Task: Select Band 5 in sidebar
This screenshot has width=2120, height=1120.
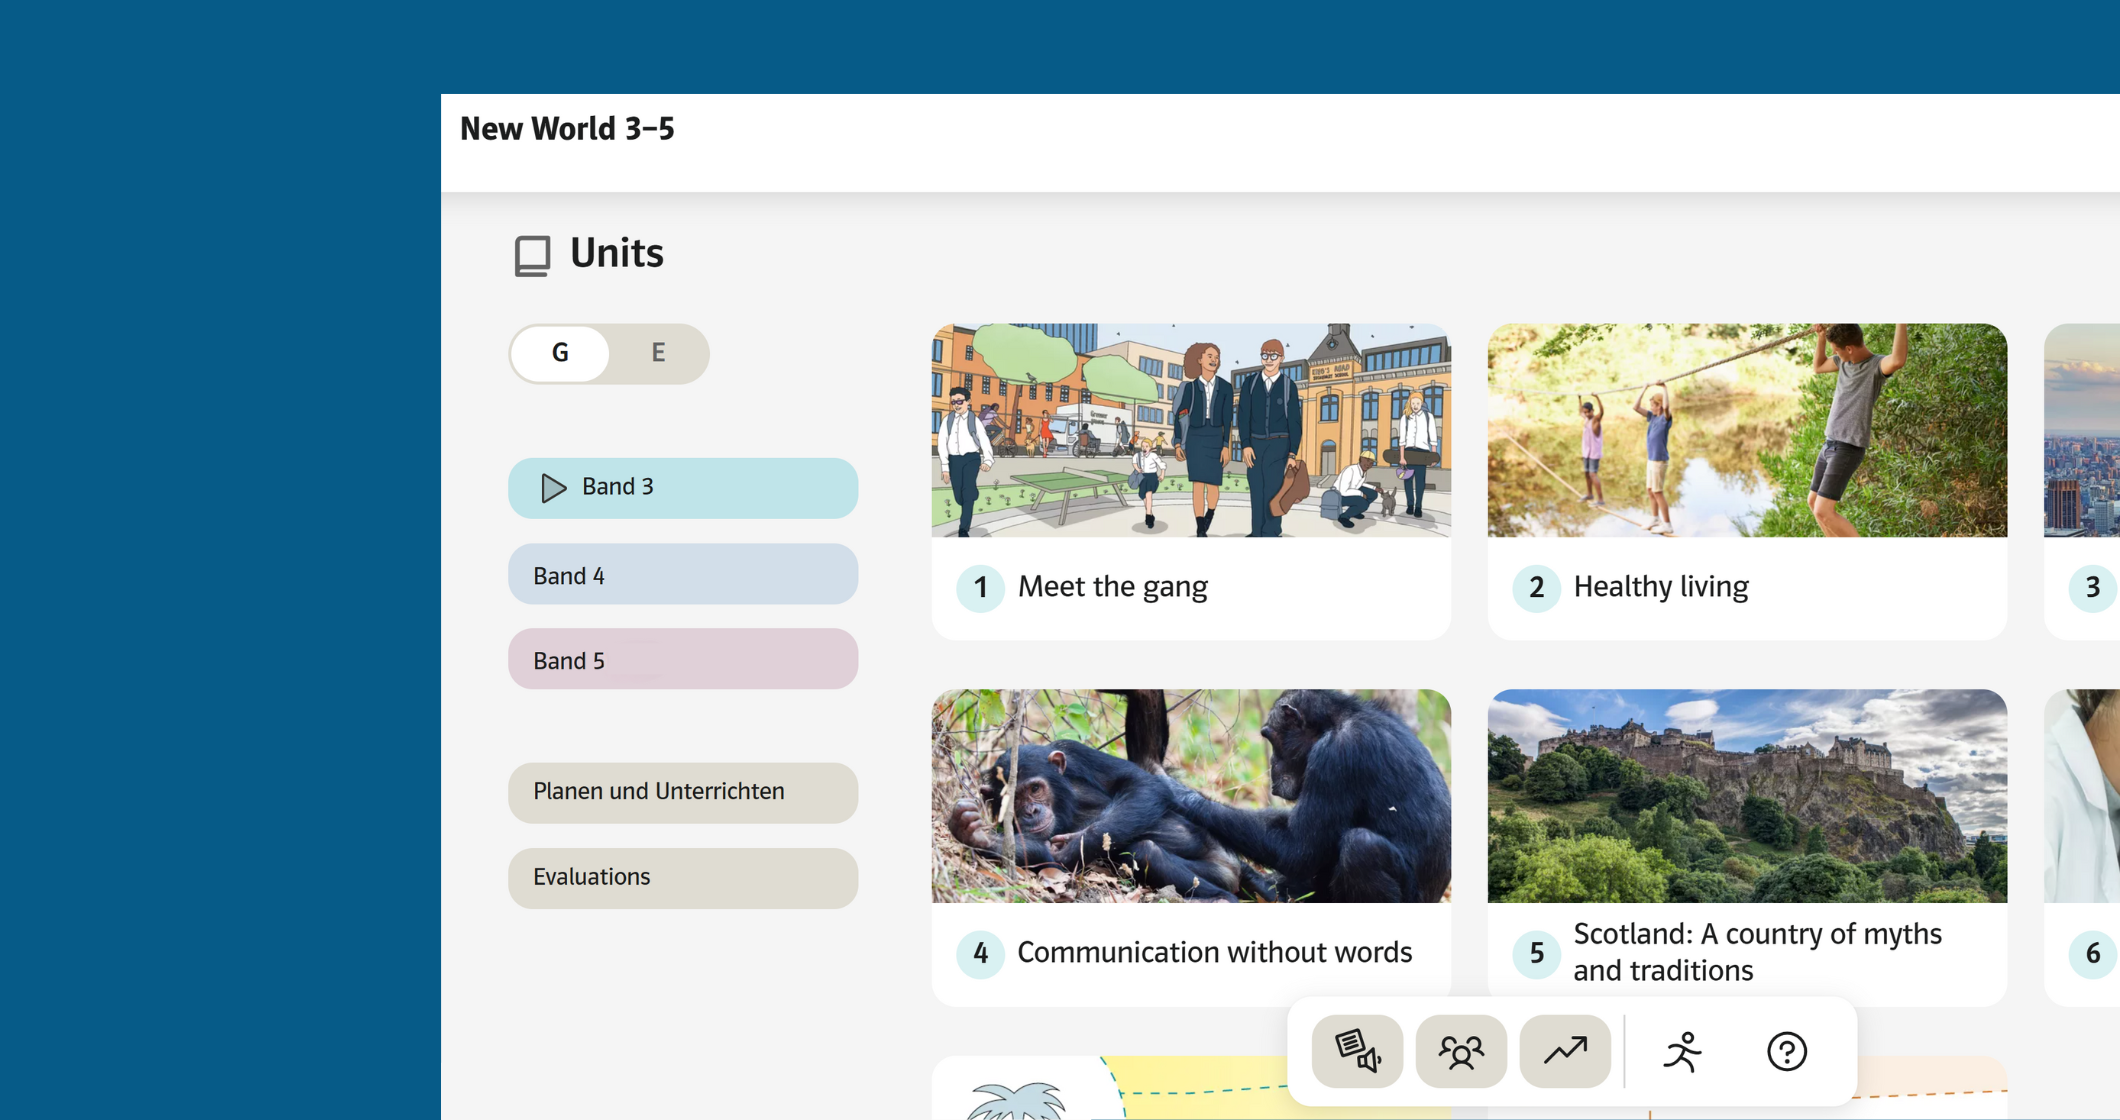Action: 683,660
